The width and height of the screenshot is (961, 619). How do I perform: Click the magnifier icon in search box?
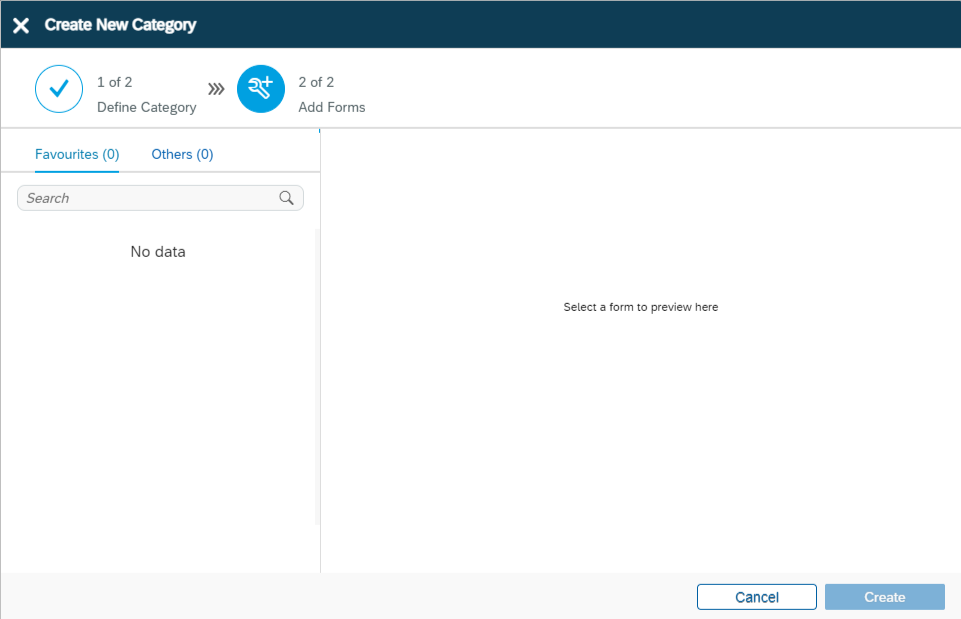287,198
